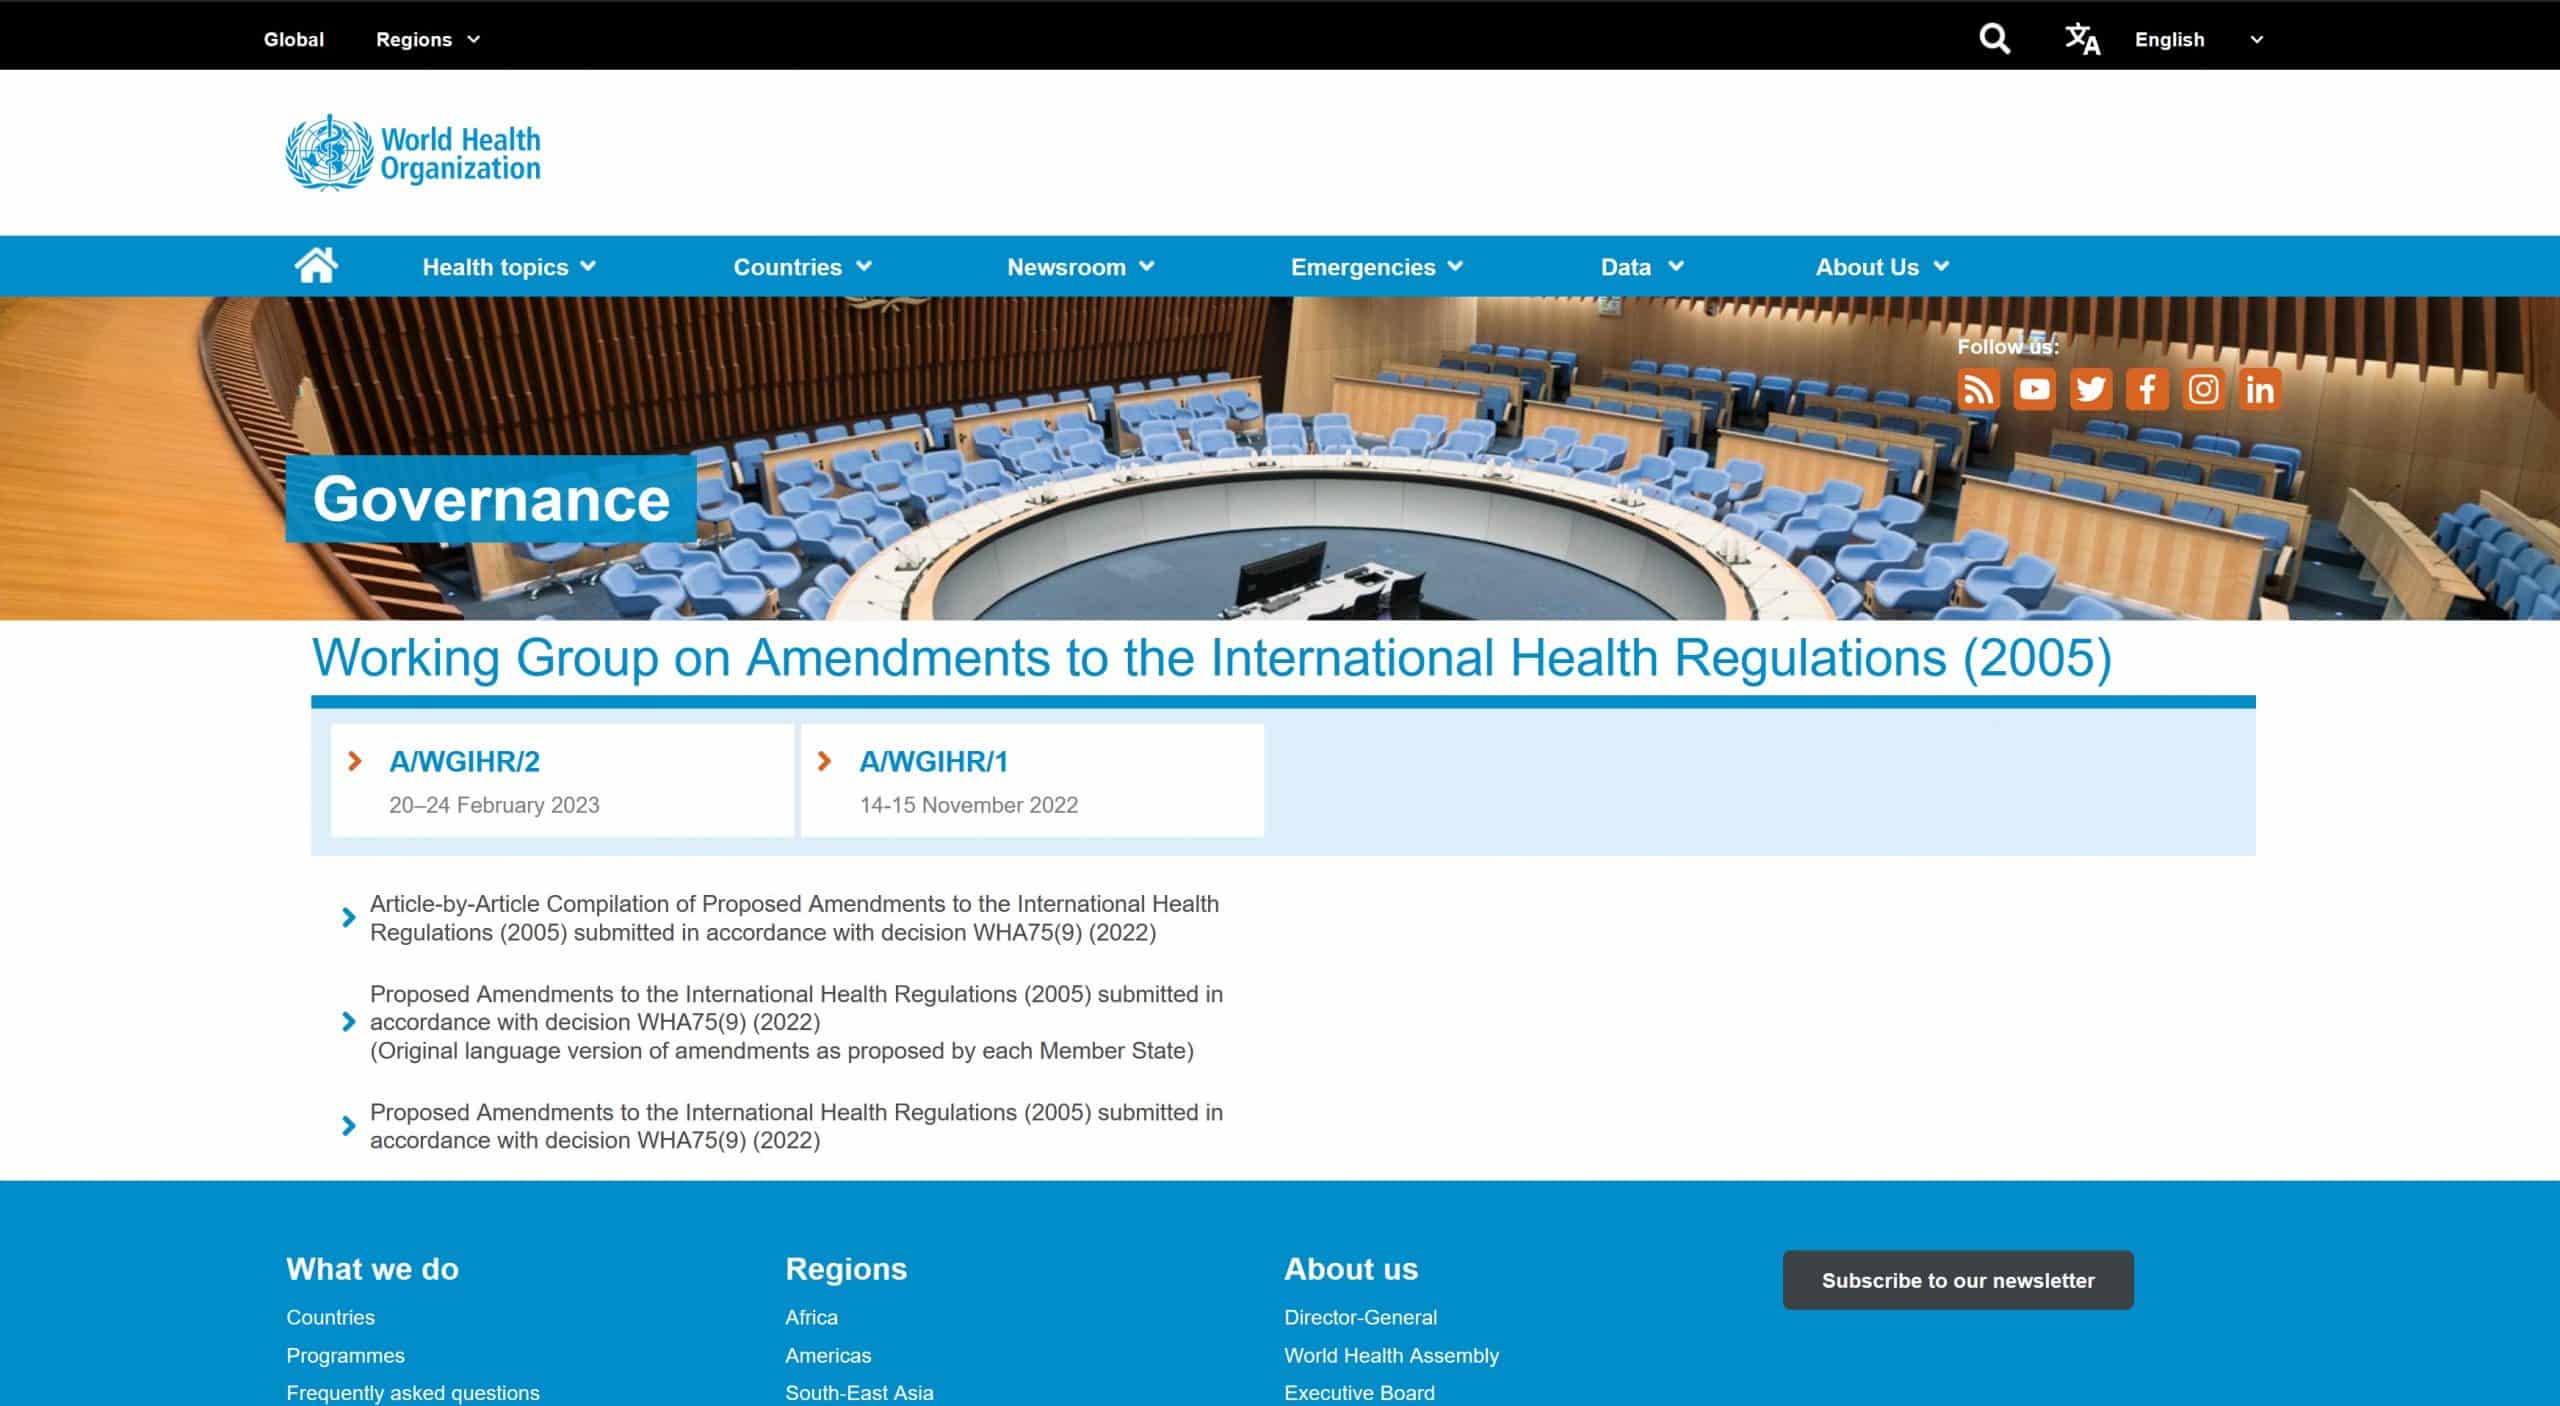This screenshot has height=1406, width=2560.
Task: Open footer Frequently asked questions link
Action: pyautogui.click(x=412, y=1393)
